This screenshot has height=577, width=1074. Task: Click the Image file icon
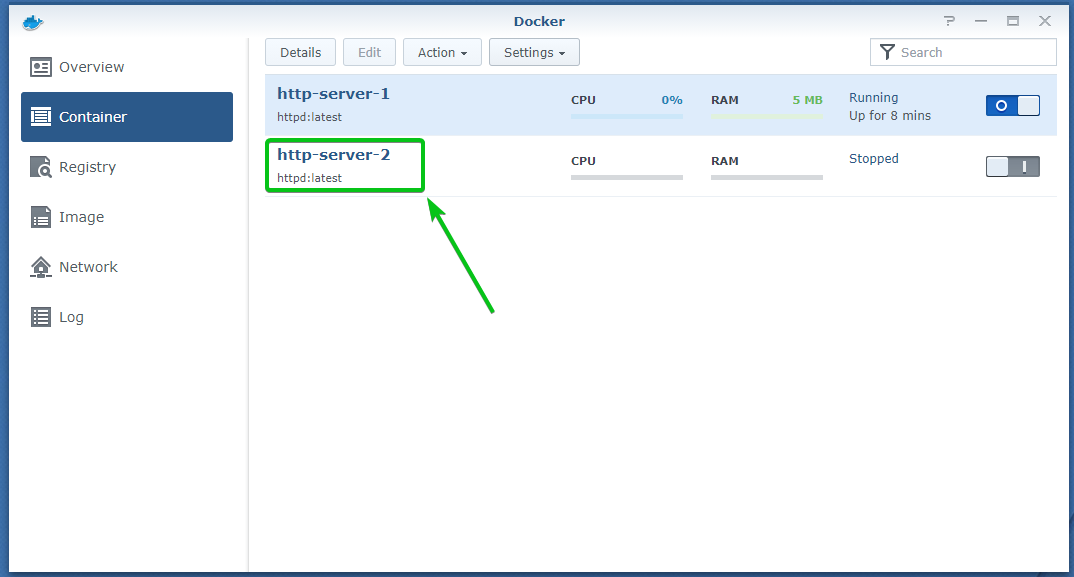(x=40, y=217)
